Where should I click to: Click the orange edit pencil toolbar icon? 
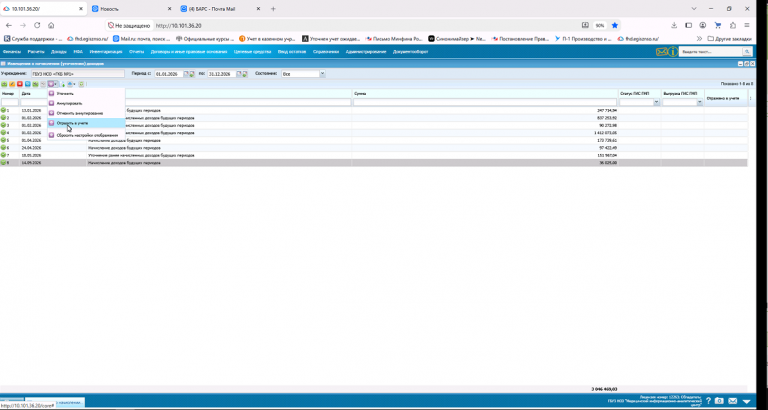click(12, 84)
